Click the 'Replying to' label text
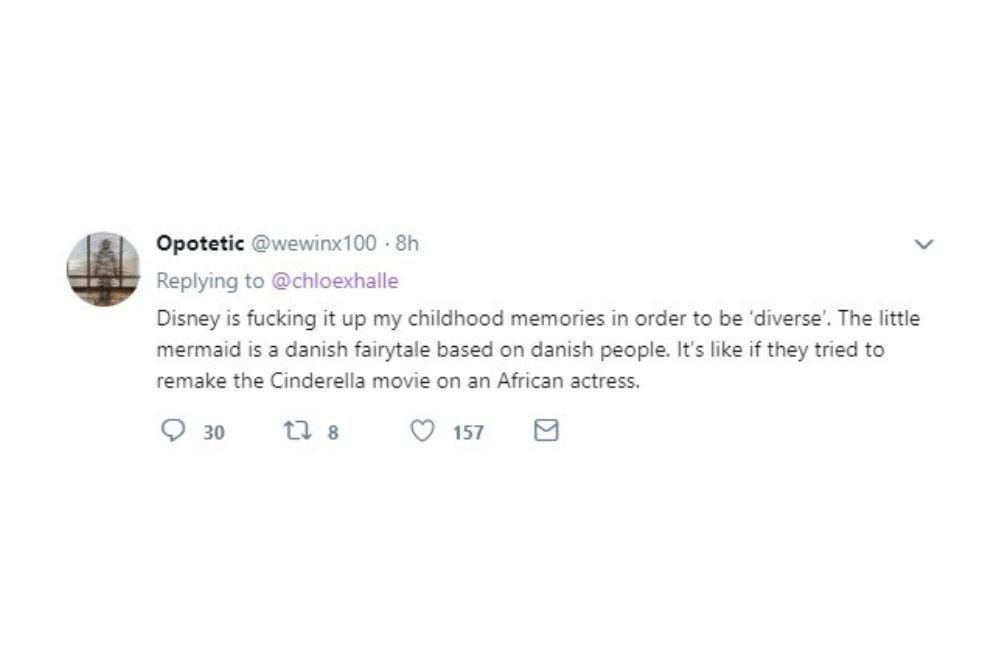The image size is (1000, 667). click(210, 281)
